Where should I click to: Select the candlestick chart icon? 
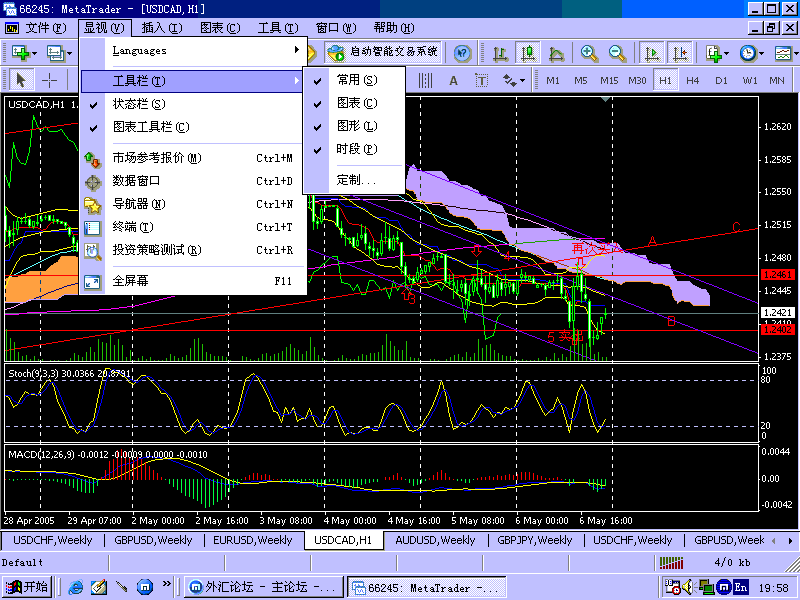[x=528, y=53]
